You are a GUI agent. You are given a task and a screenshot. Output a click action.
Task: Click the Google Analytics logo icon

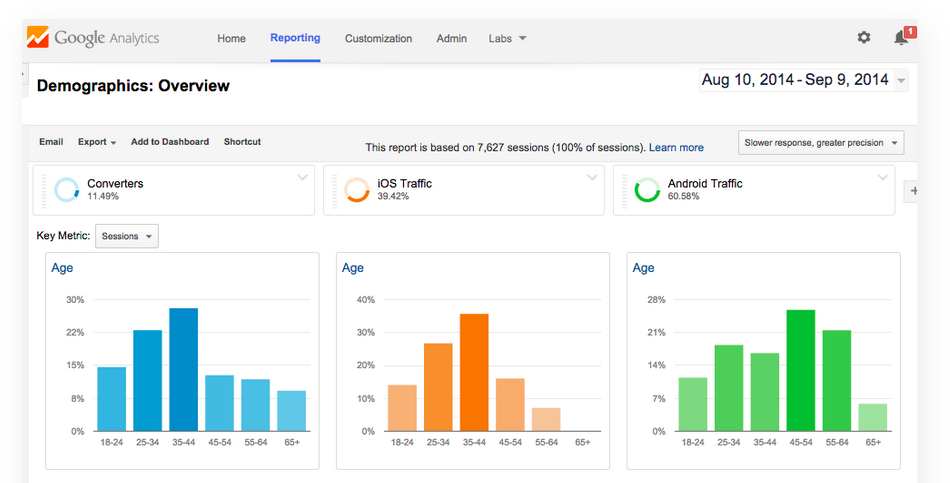point(38,38)
